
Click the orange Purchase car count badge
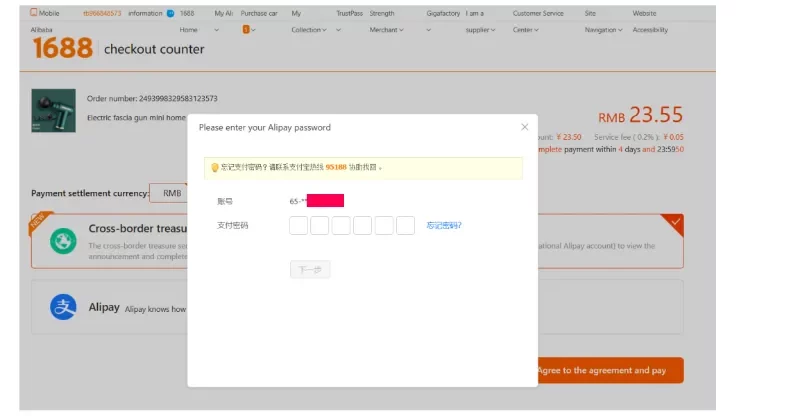(x=246, y=30)
